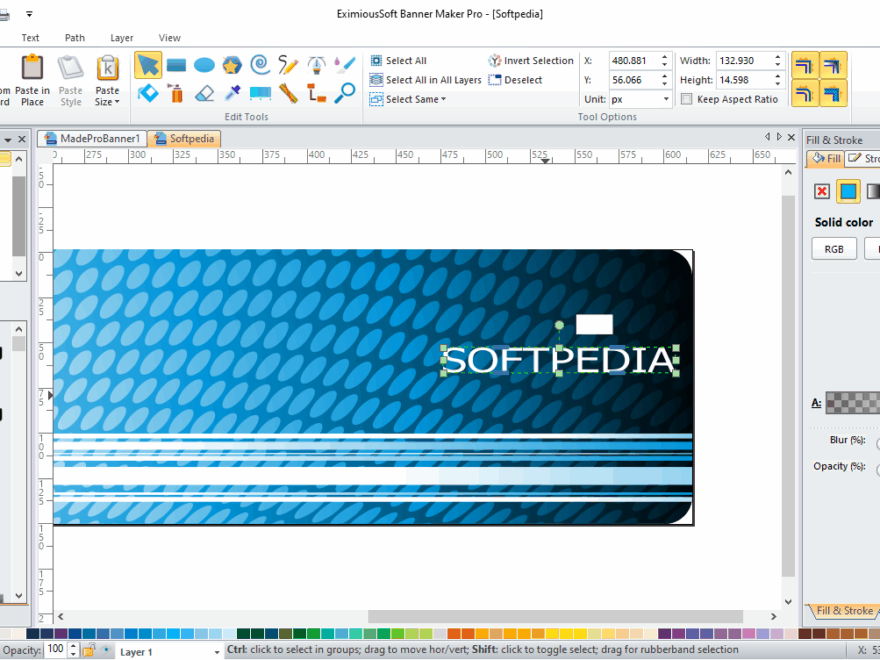The image size is (880, 660).
Task: Click Deselect
Action: [515, 80]
